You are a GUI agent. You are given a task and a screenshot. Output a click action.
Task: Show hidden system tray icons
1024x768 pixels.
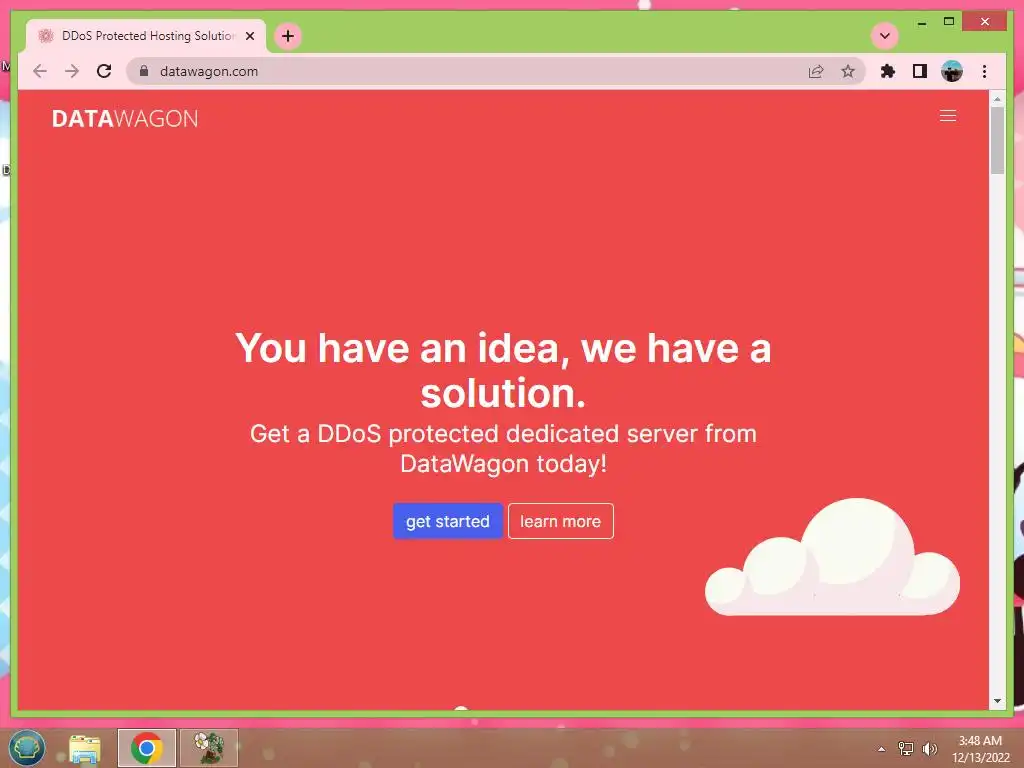coord(882,749)
